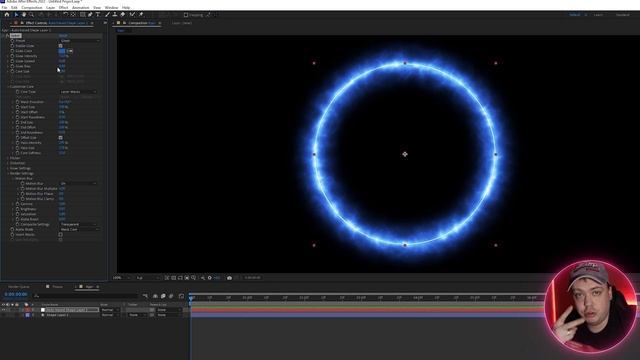Open the Composite Settings dropdown
Viewport: 640px width, 360px height.
(78, 224)
